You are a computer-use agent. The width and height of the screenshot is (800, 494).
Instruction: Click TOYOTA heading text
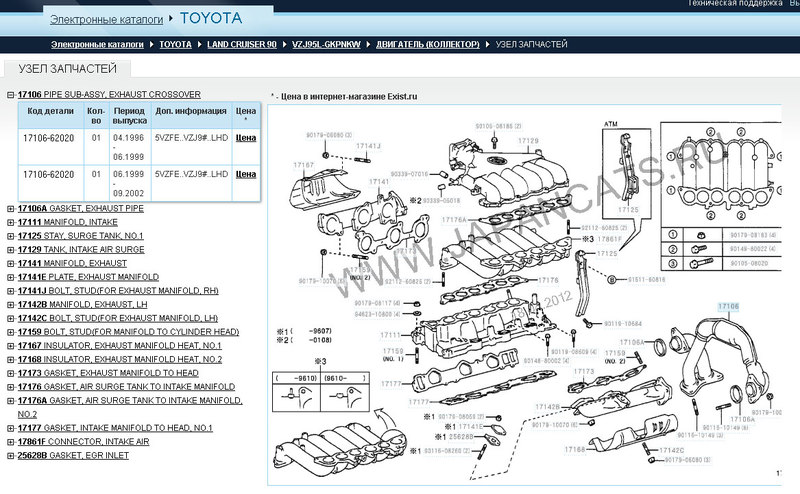coord(211,18)
